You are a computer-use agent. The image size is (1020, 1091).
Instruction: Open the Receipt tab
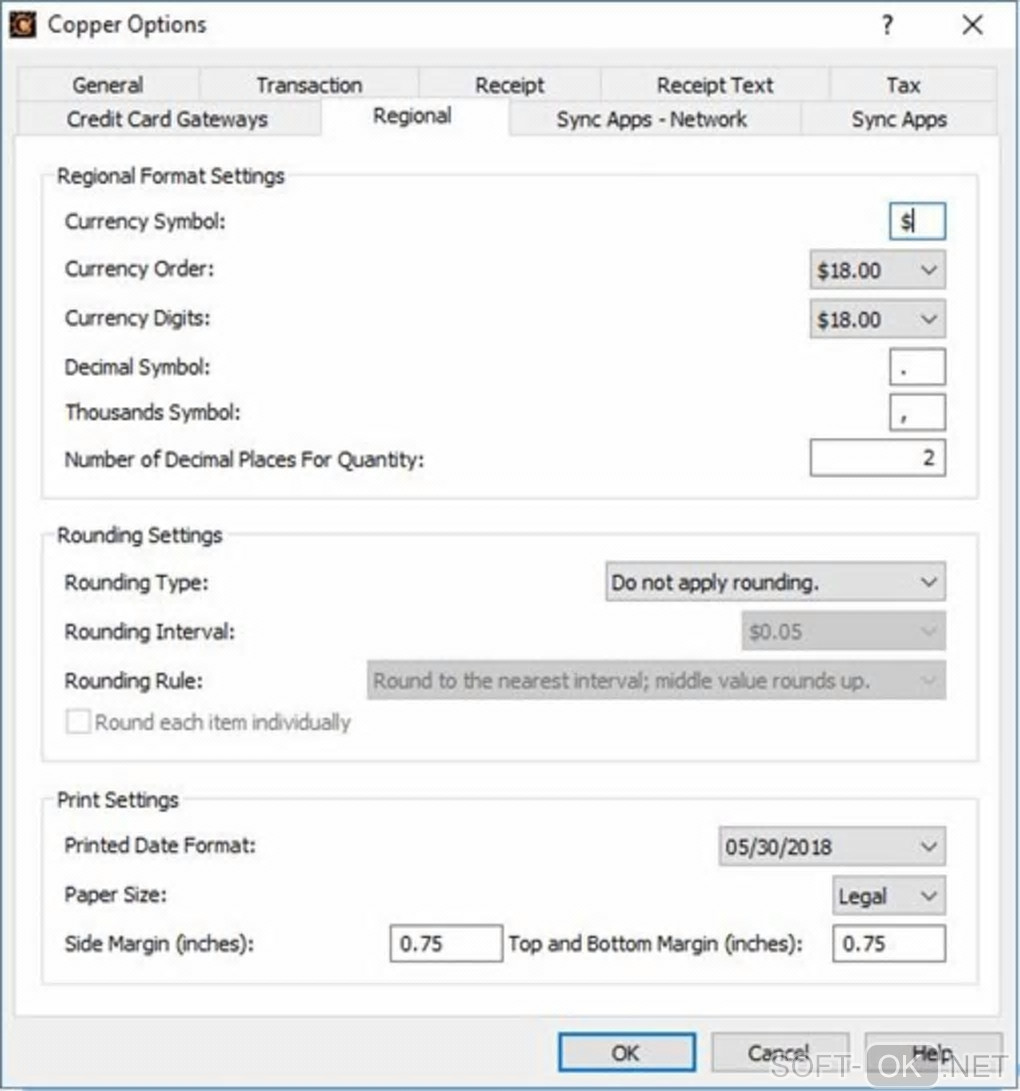click(509, 85)
